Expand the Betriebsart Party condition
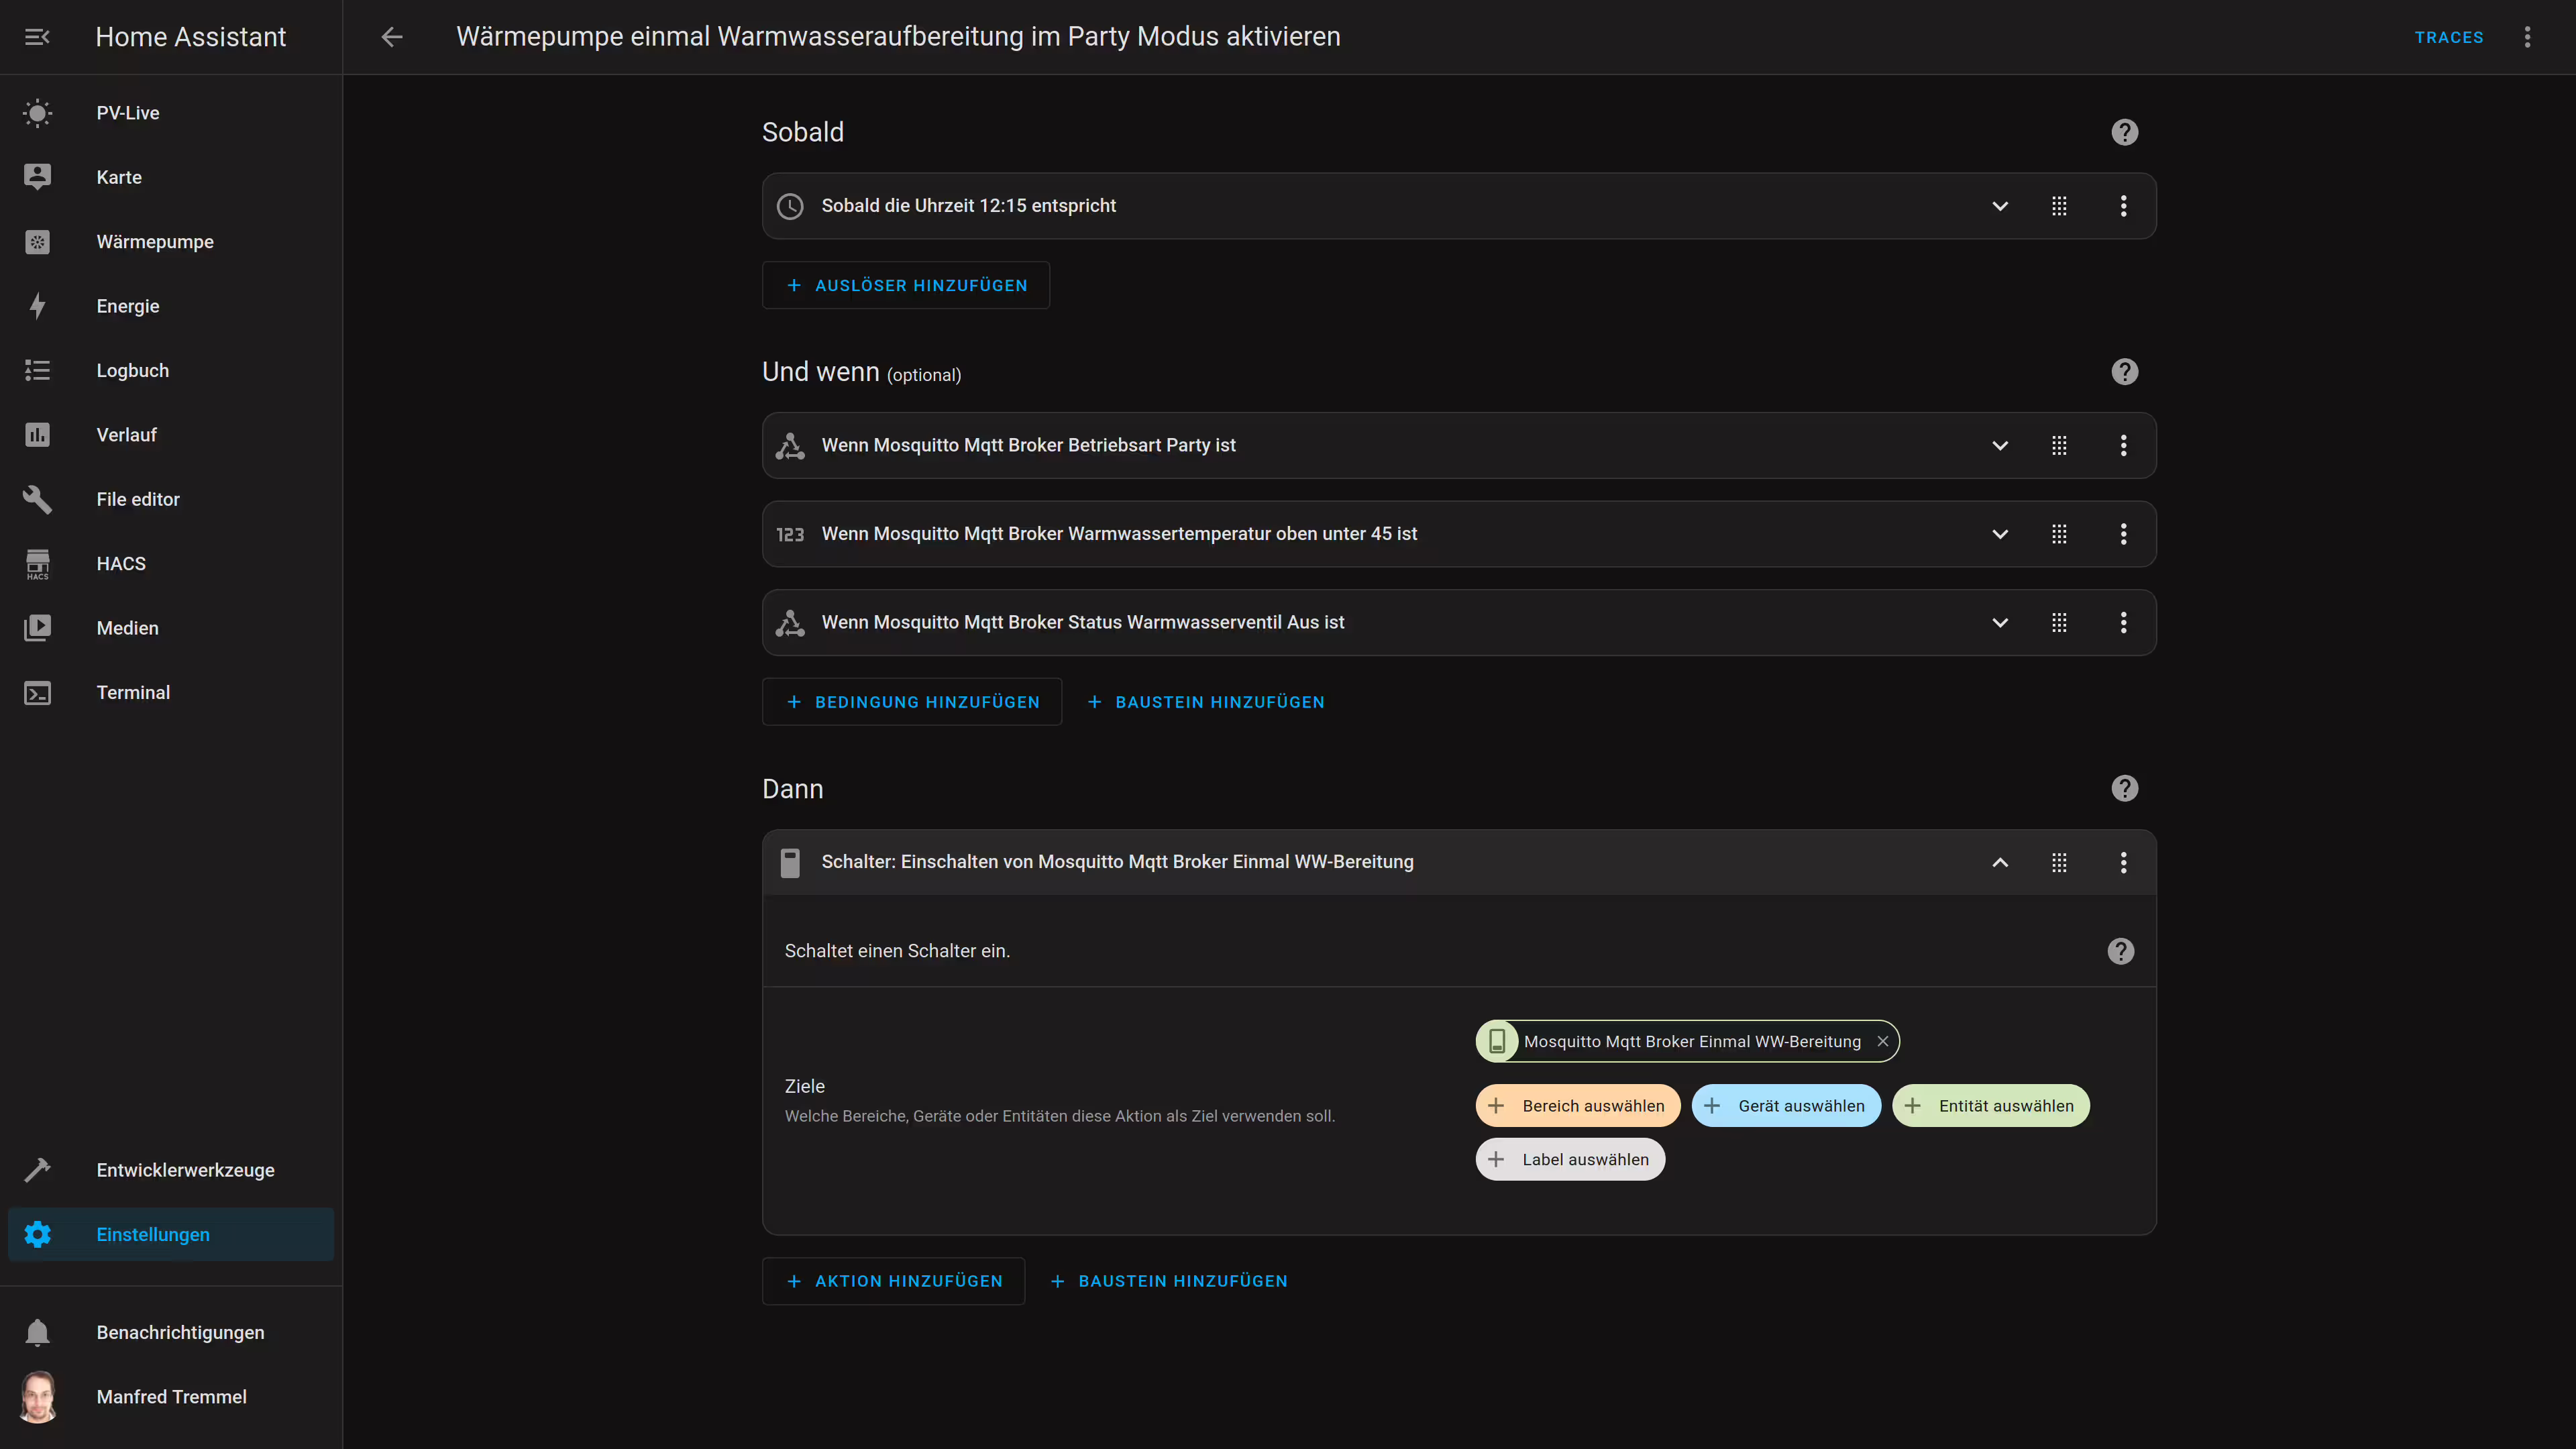Screen dimensions: 2576x1449 pos(2000,446)
